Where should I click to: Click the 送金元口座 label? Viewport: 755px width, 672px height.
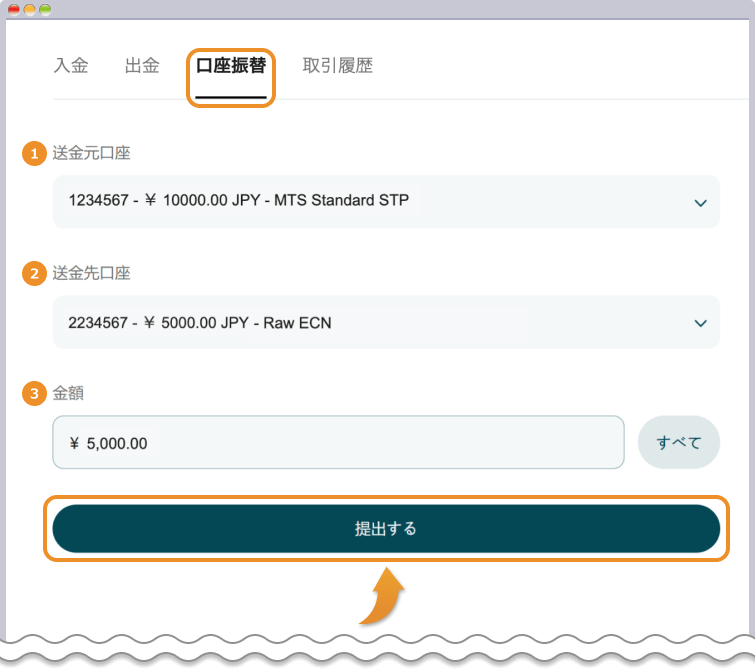[91, 153]
